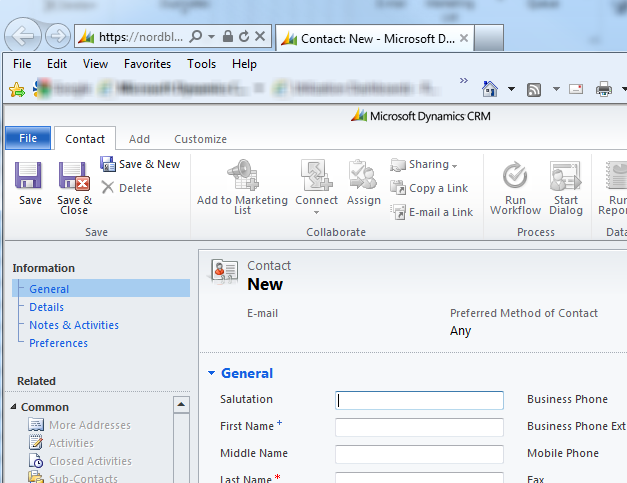Click the browser Refresh icon

[244, 36]
